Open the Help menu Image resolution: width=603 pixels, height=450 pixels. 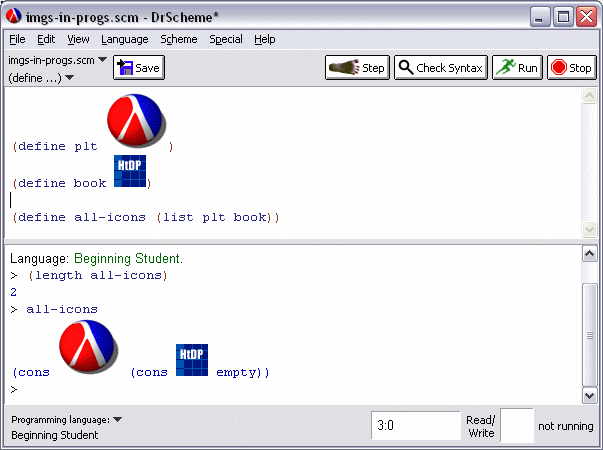tap(265, 39)
